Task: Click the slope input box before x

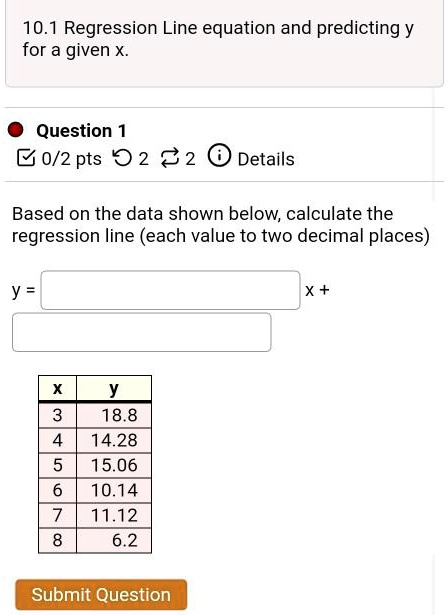Action: 171,290
